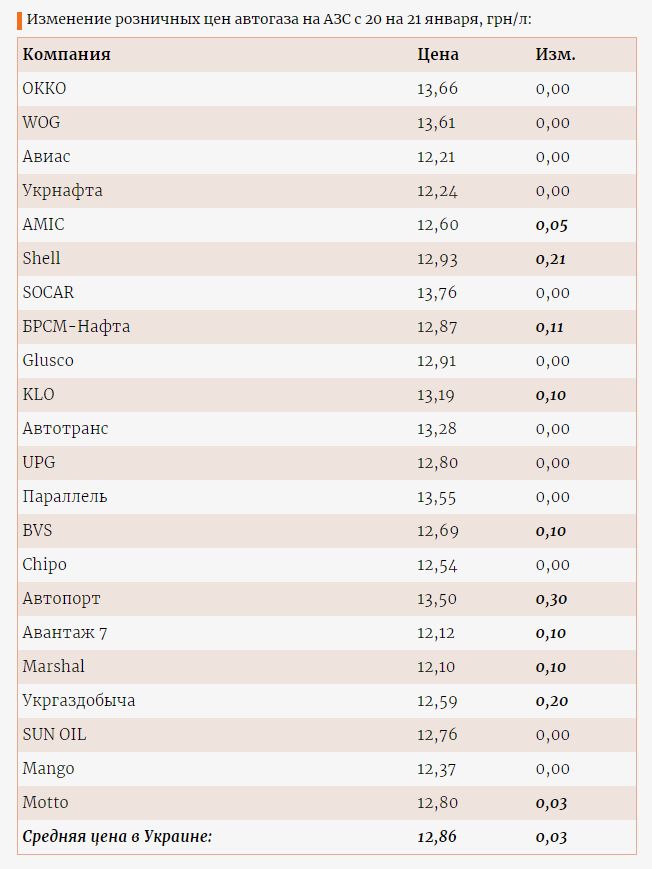
Task: Click SOCAR price 13,76
Action: coord(437,293)
